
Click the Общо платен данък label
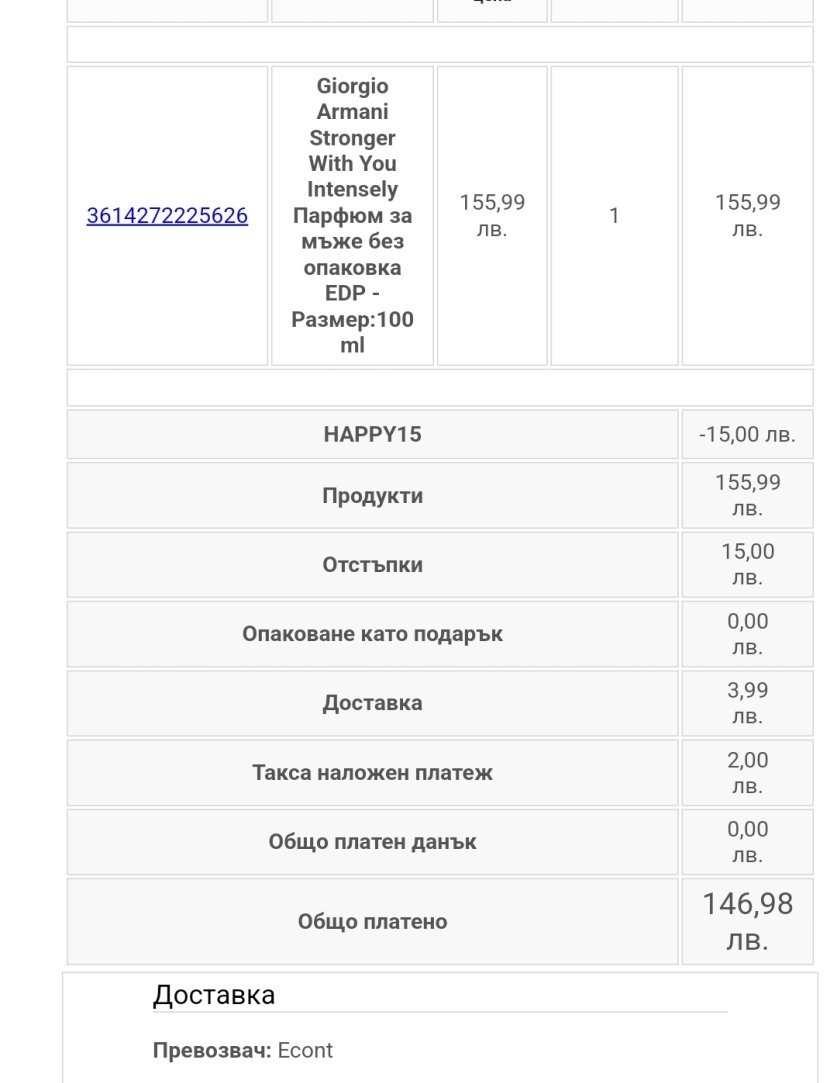coord(372,842)
